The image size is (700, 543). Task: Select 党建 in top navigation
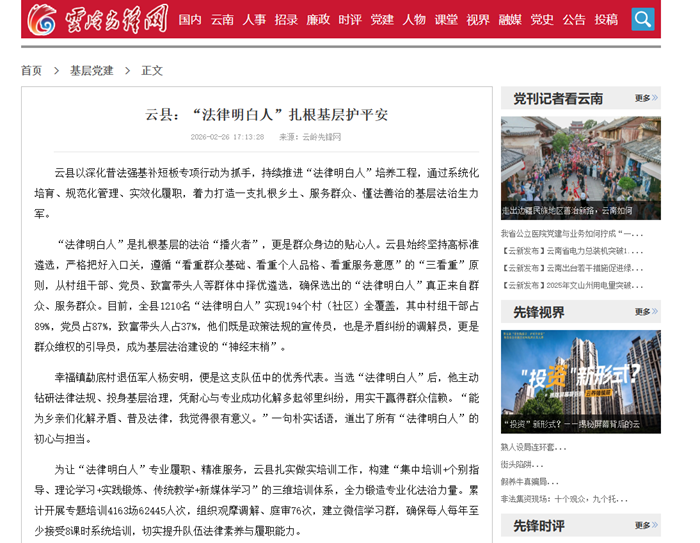click(382, 20)
